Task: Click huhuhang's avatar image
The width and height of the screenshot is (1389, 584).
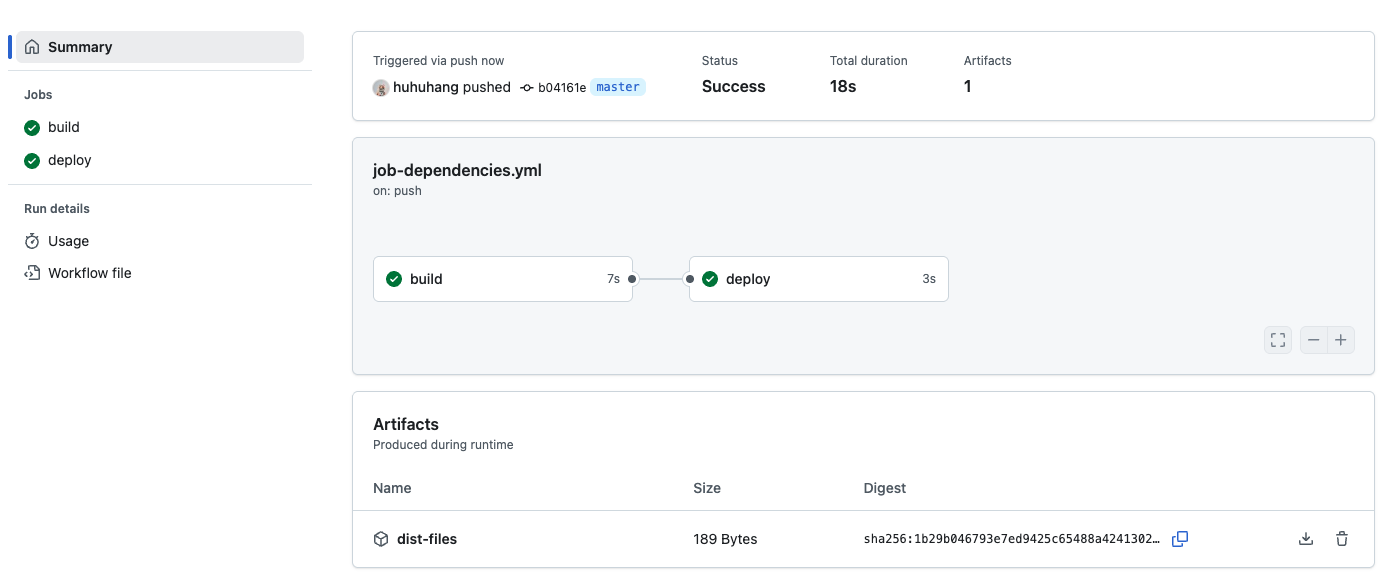Action: [x=380, y=88]
